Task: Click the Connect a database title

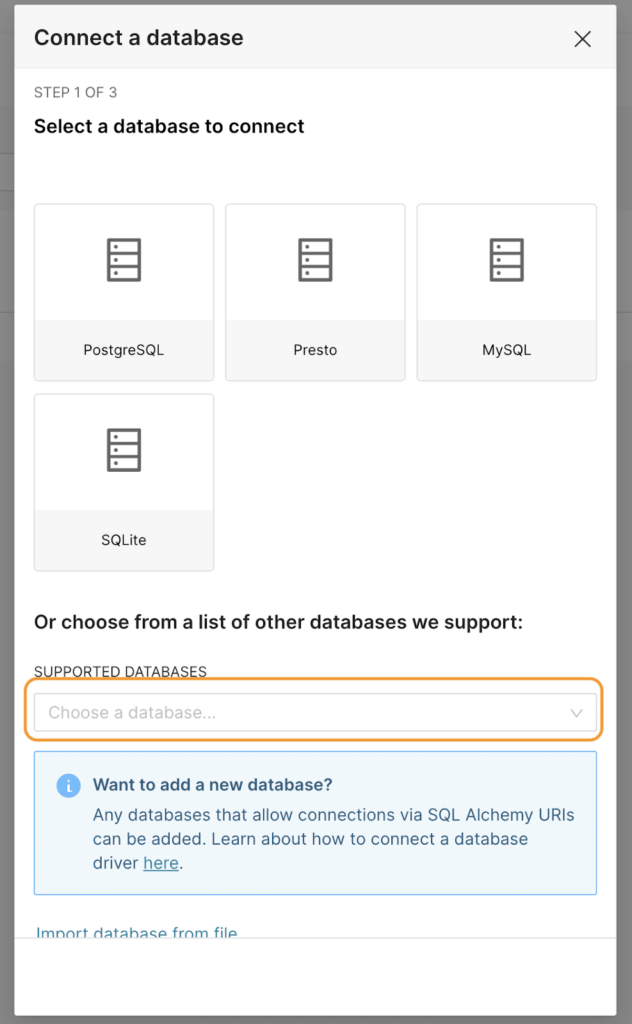Action: (x=138, y=38)
